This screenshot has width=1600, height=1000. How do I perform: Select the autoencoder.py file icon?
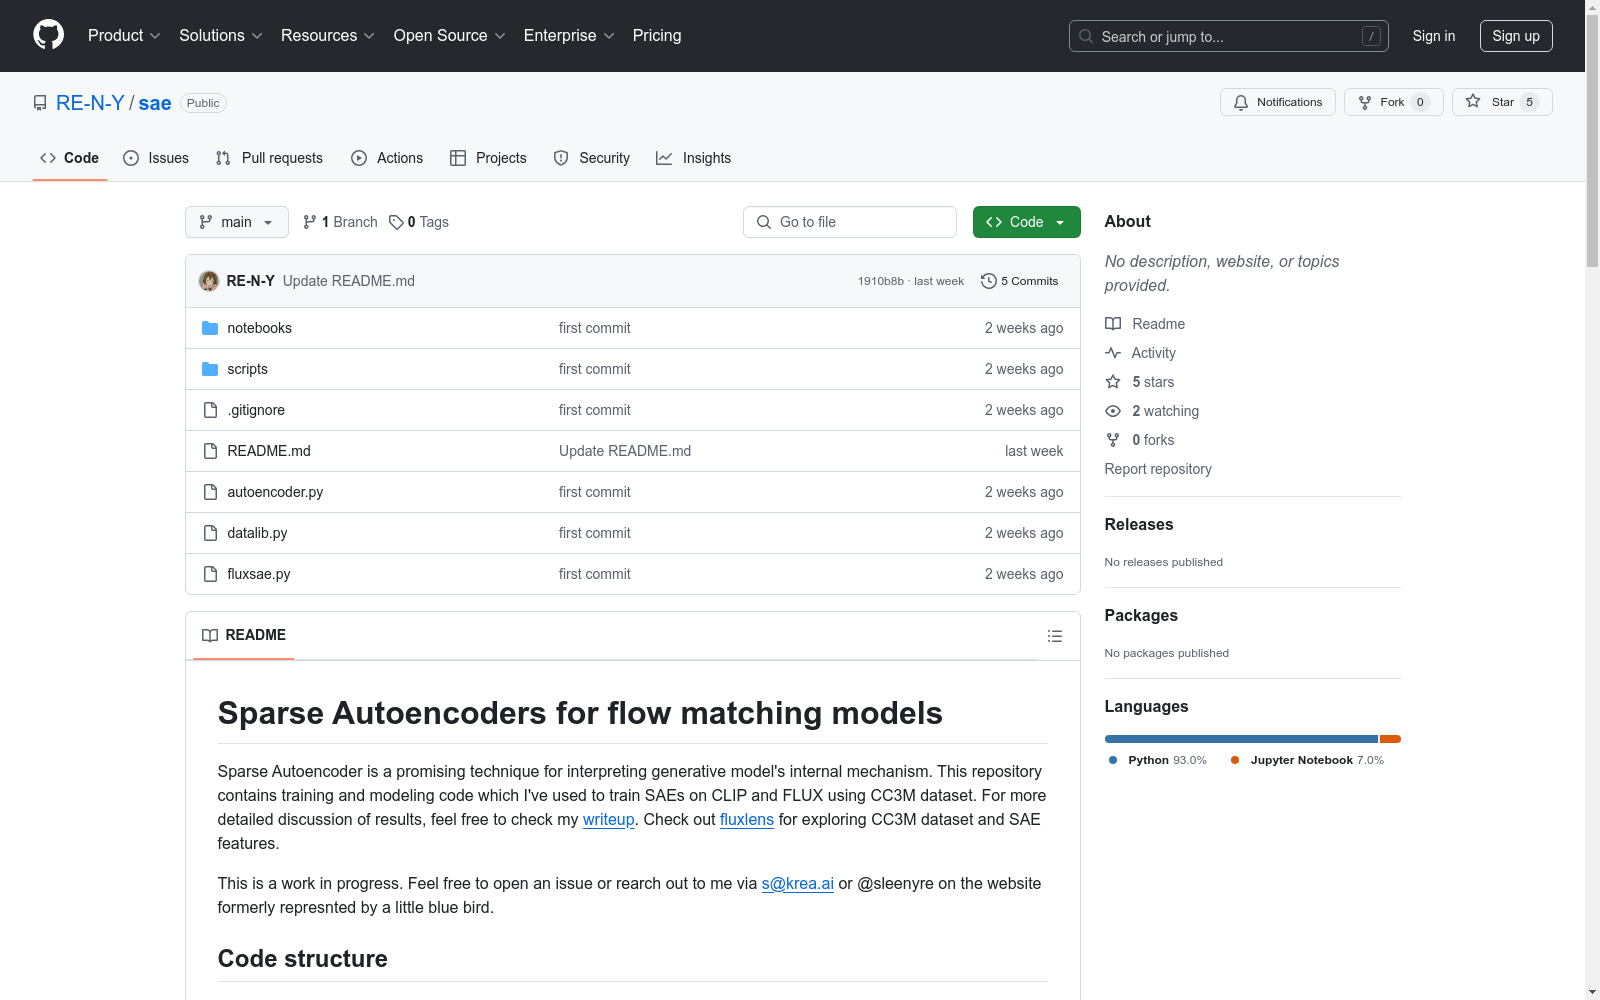[210, 492]
